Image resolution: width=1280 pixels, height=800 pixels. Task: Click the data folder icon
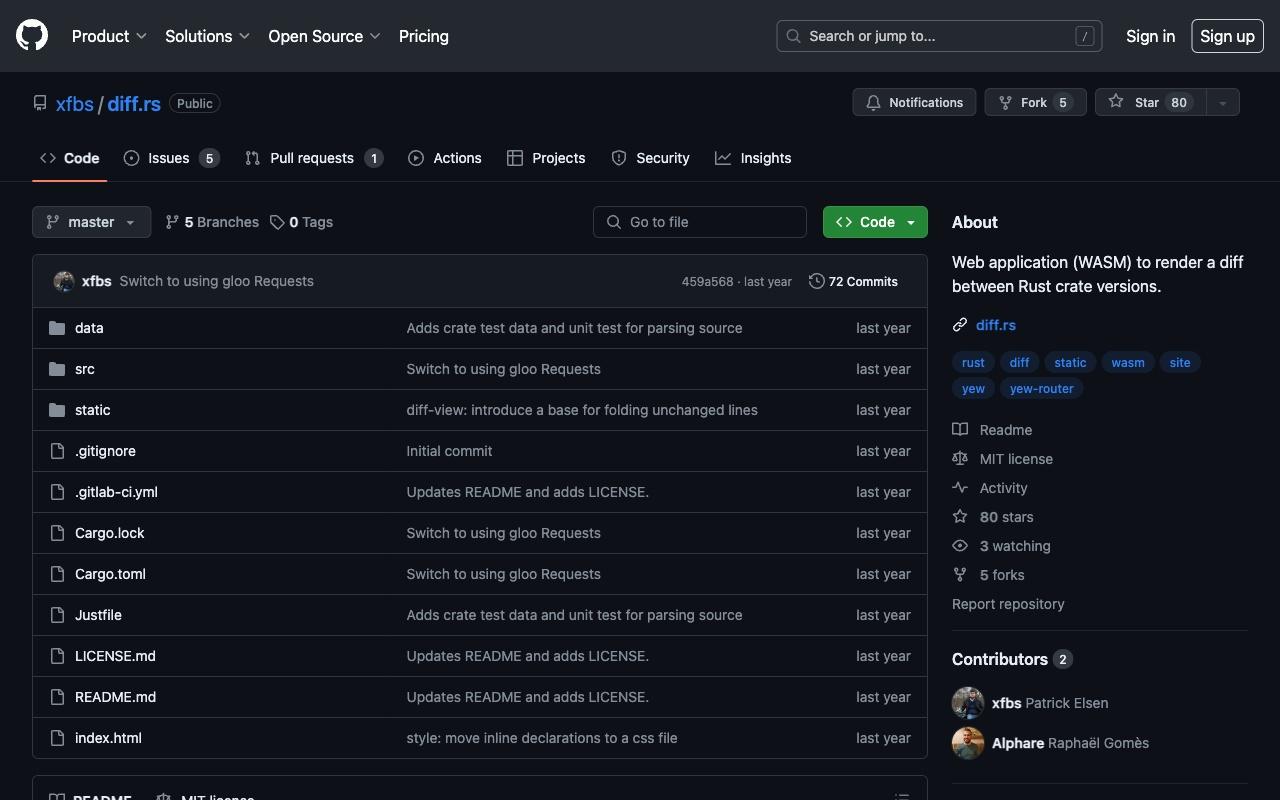click(x=57, y=328)
